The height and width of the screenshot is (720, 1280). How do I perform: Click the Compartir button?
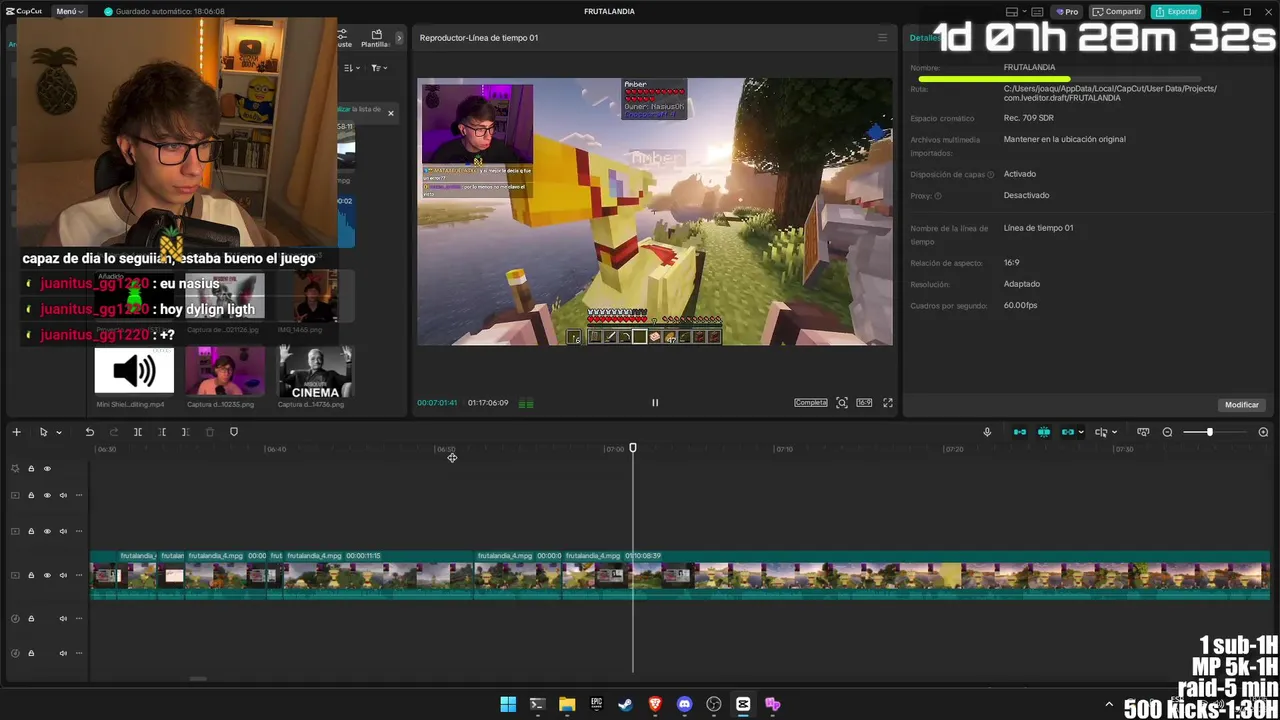click(x=1117, y=12)
